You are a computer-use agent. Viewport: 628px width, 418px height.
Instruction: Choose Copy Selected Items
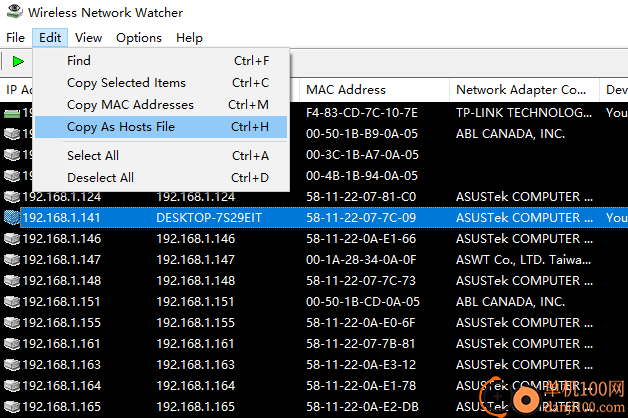161,83
